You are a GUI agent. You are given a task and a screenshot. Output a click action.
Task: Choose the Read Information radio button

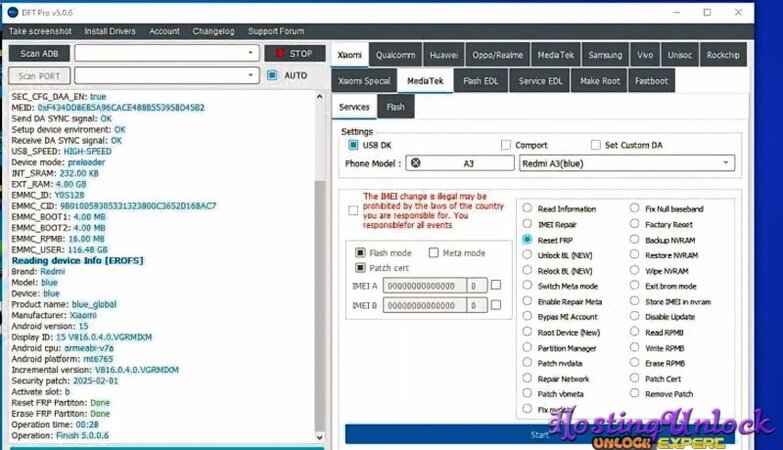click(x=528, y=209)
